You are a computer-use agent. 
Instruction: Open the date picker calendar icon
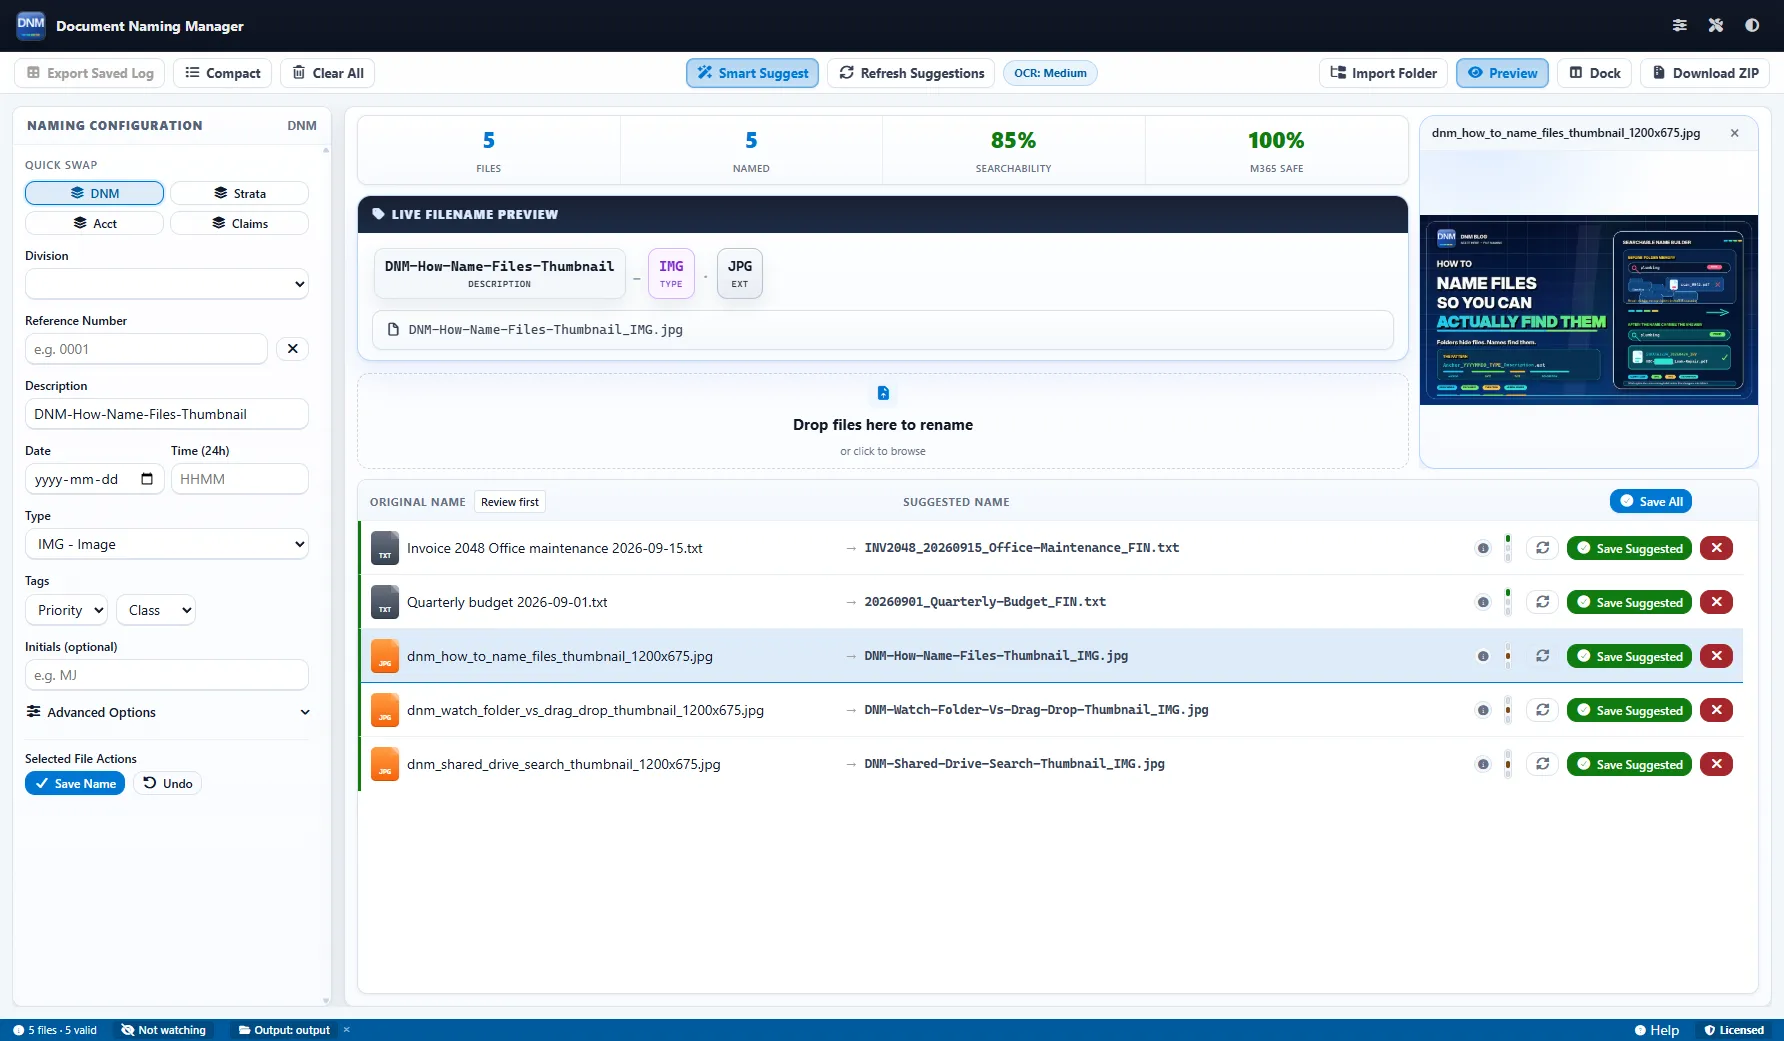[147, 479]
